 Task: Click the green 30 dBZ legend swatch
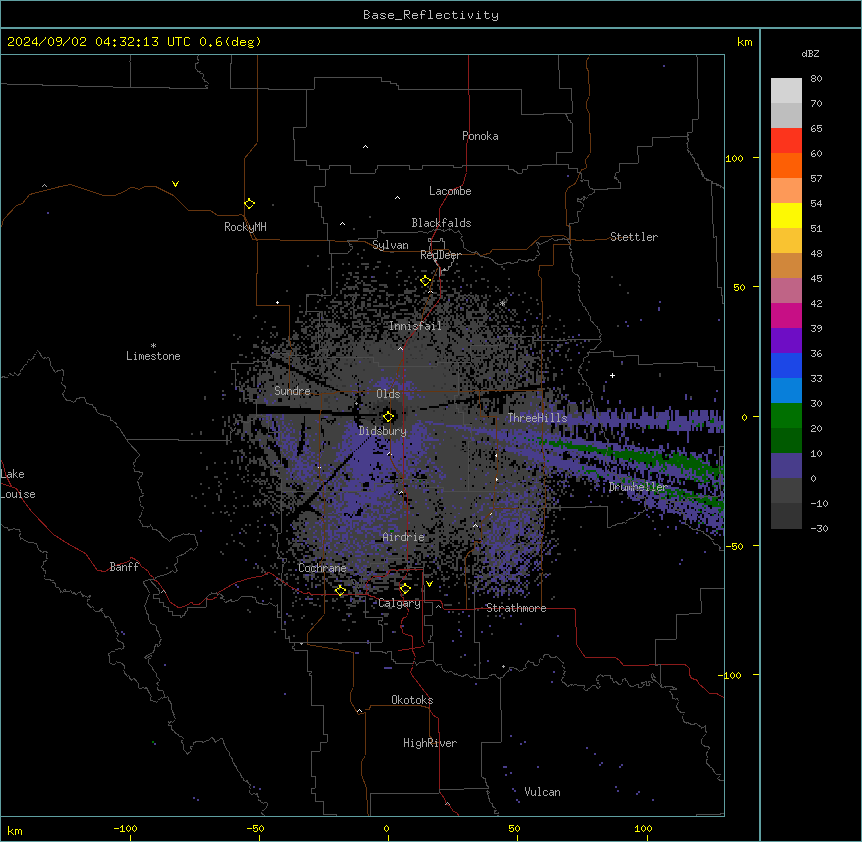[x=786, y=416]
